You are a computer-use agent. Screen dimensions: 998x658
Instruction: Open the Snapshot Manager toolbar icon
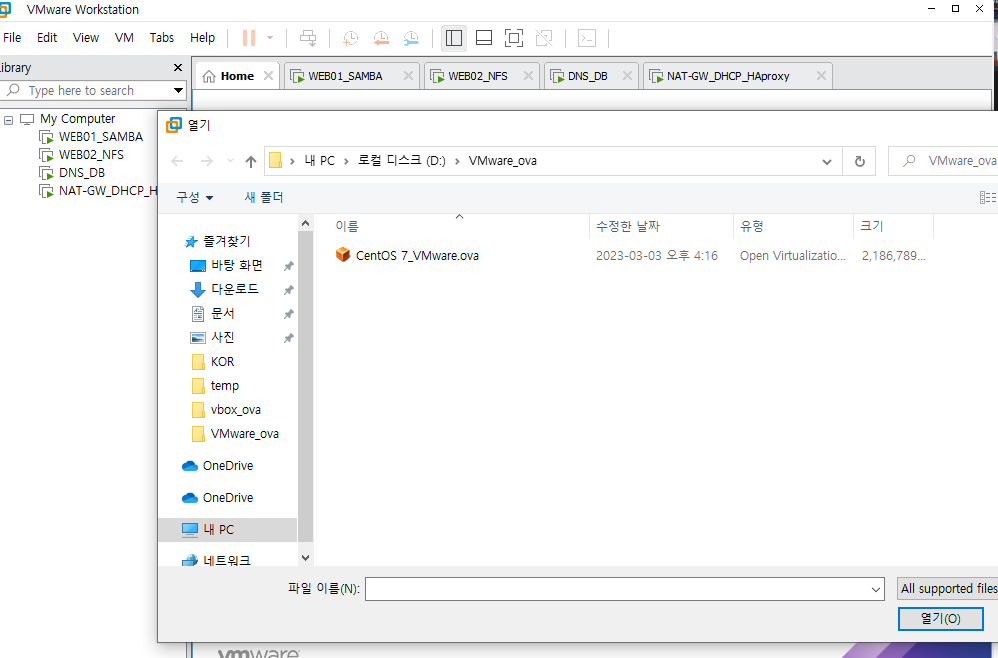[x=411, y=38]
